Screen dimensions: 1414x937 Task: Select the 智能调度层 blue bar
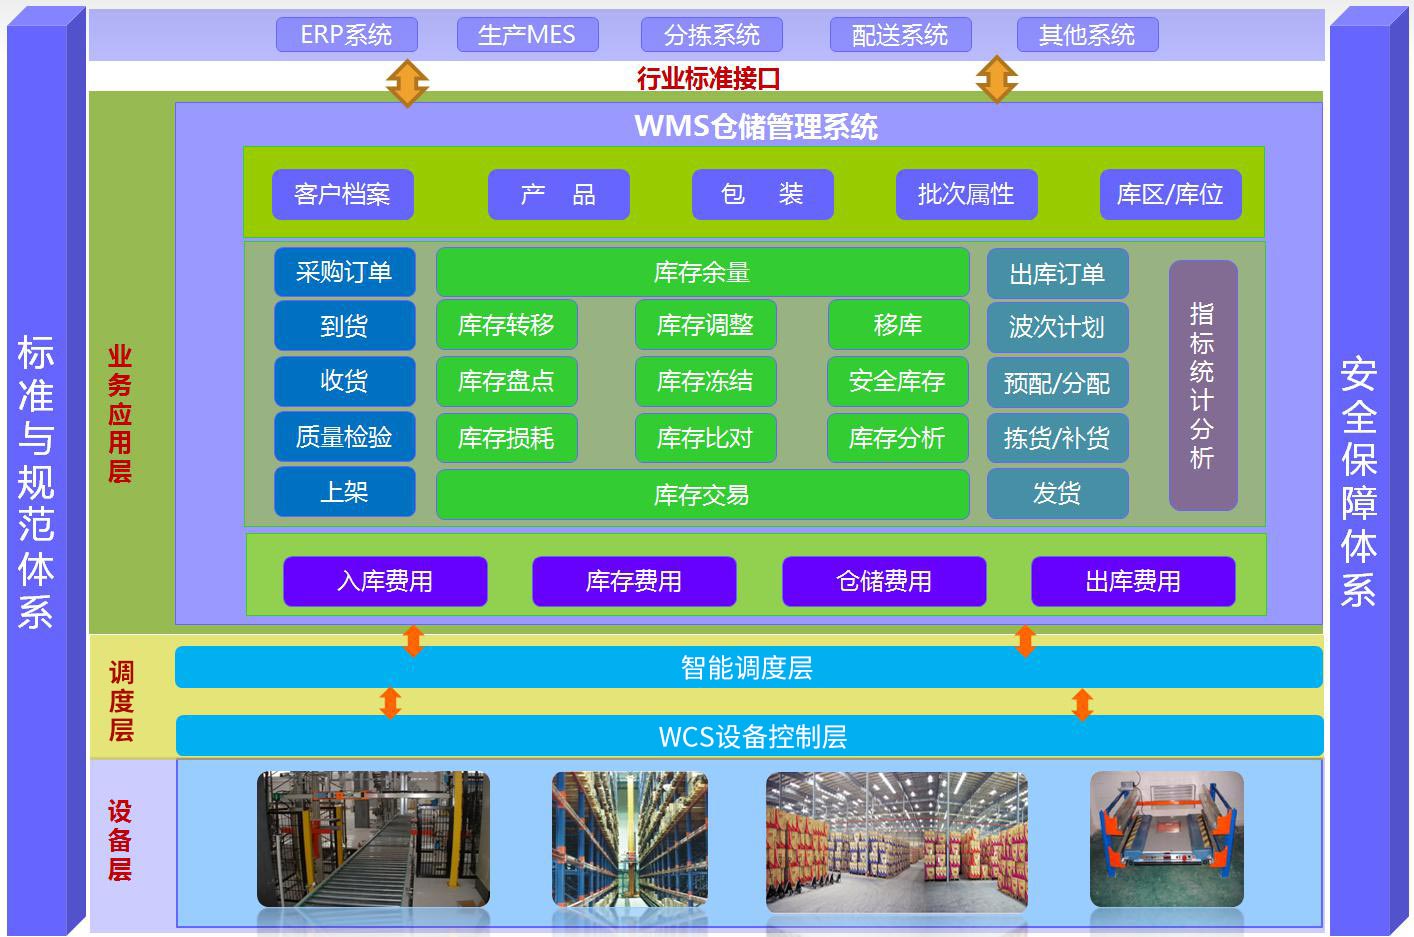tap(748, 667)
